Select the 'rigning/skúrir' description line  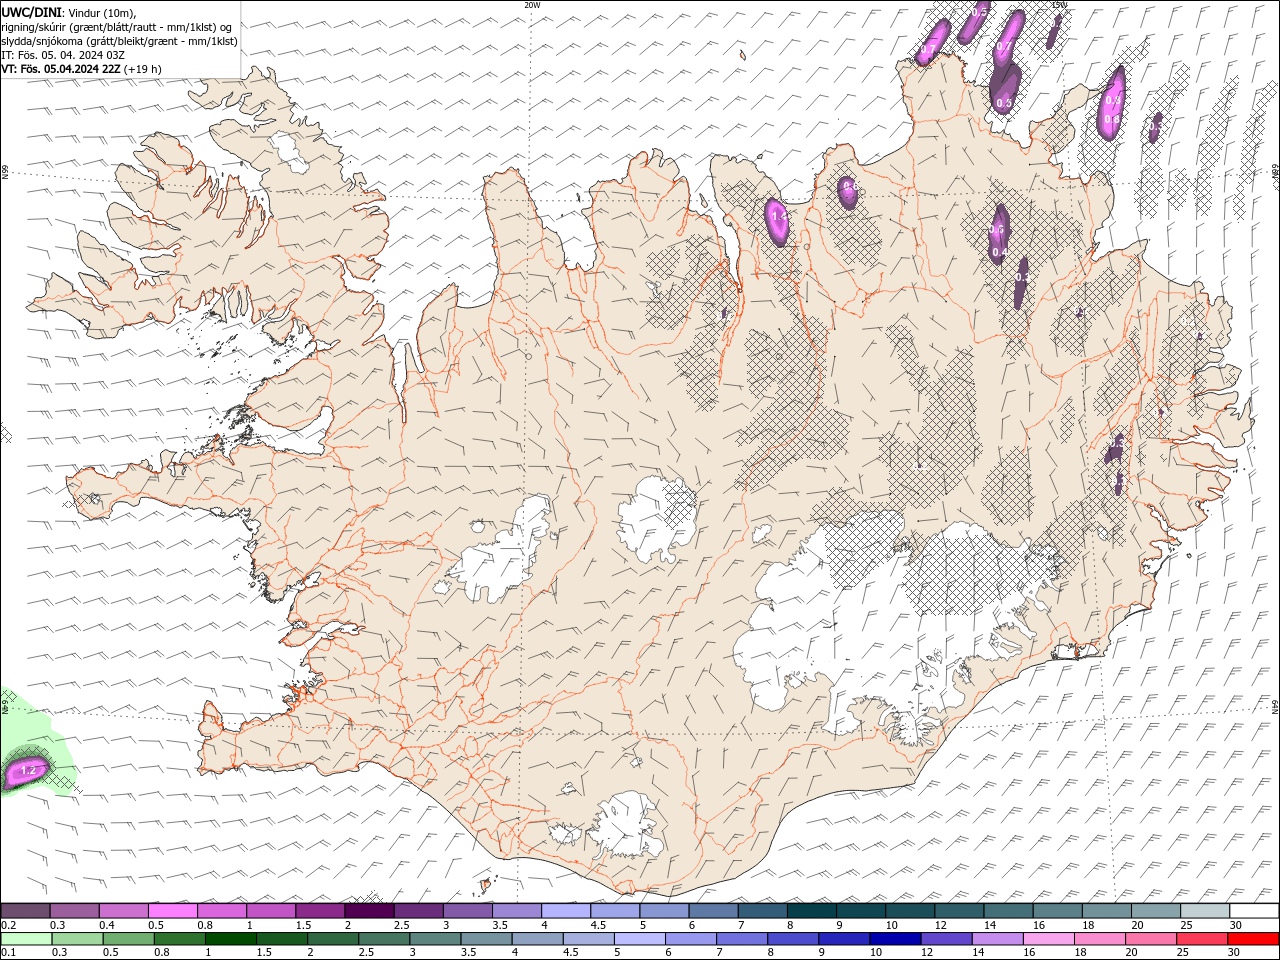pyautogui.click(x=118, y=26)
